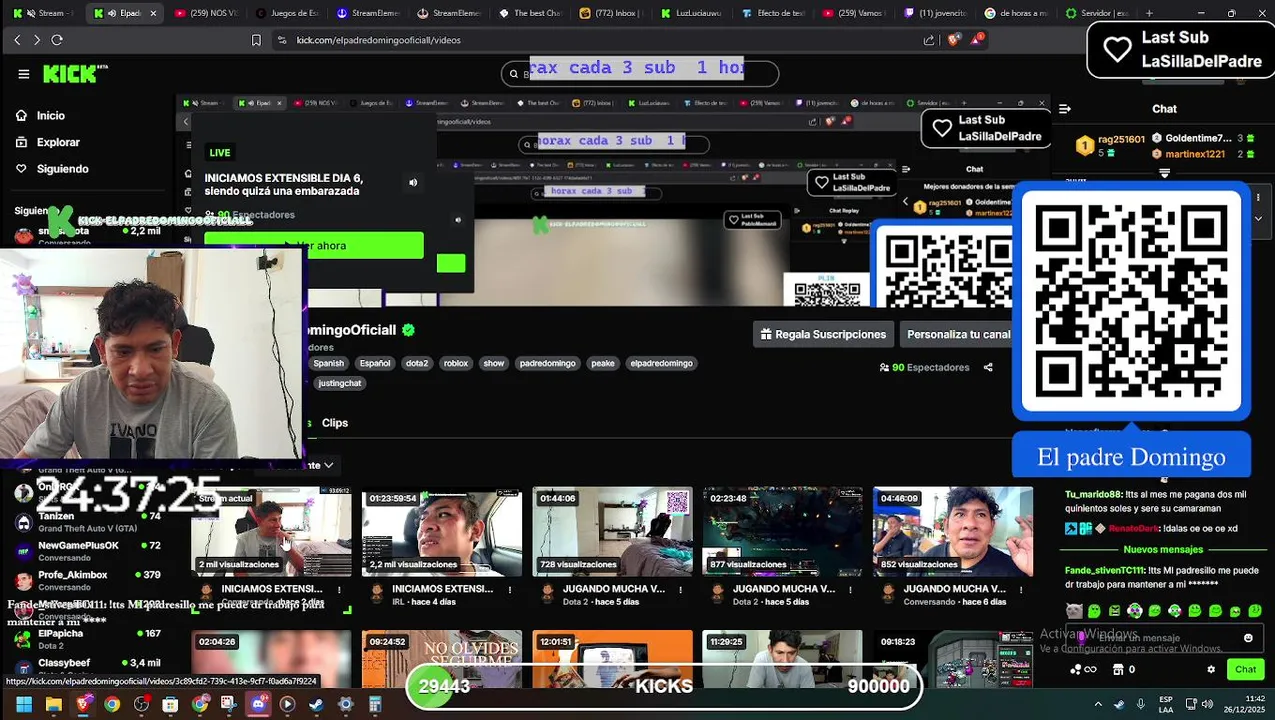Open the Kick hamburger menu
1275x720 pixels.
point(24,74)
